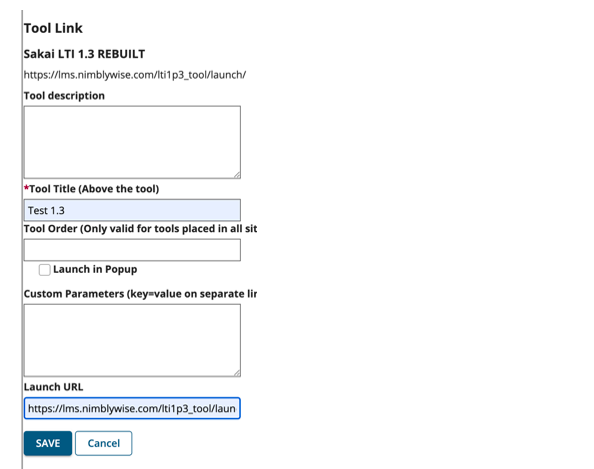Image resolution: width=594 pixels, height=469 pixels.
Task: Click the nimblywise launch URL text under the heading
Action: (x=135, y=75)
